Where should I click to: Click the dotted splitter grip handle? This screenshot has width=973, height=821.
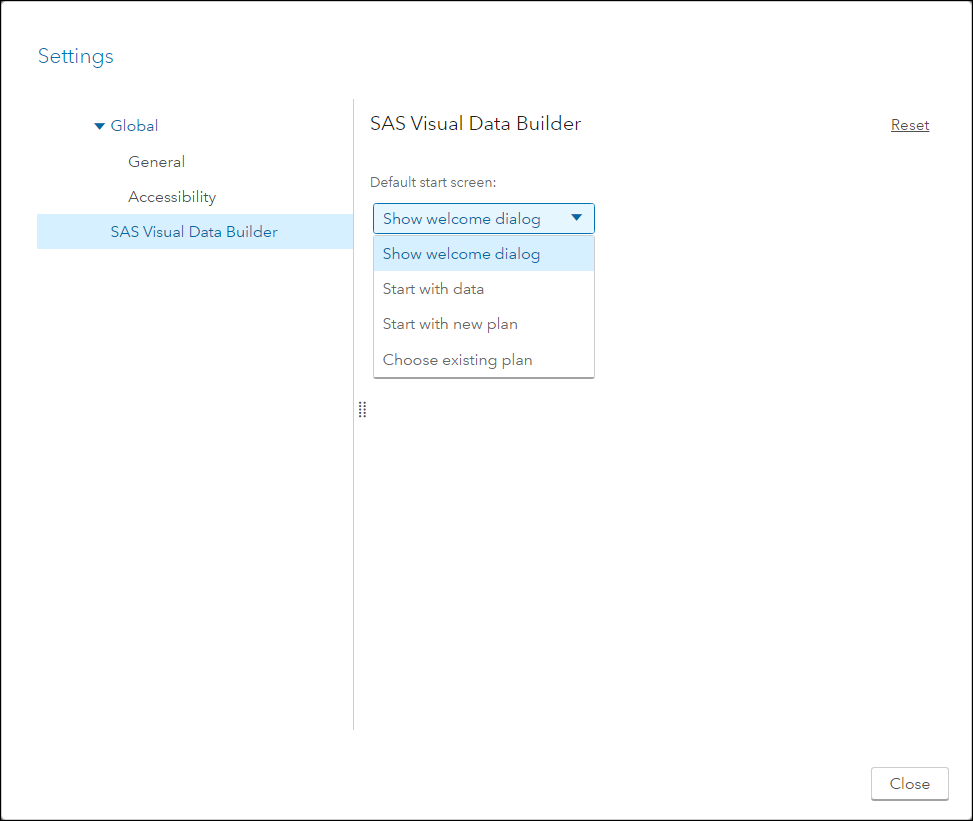pos(362,409)
